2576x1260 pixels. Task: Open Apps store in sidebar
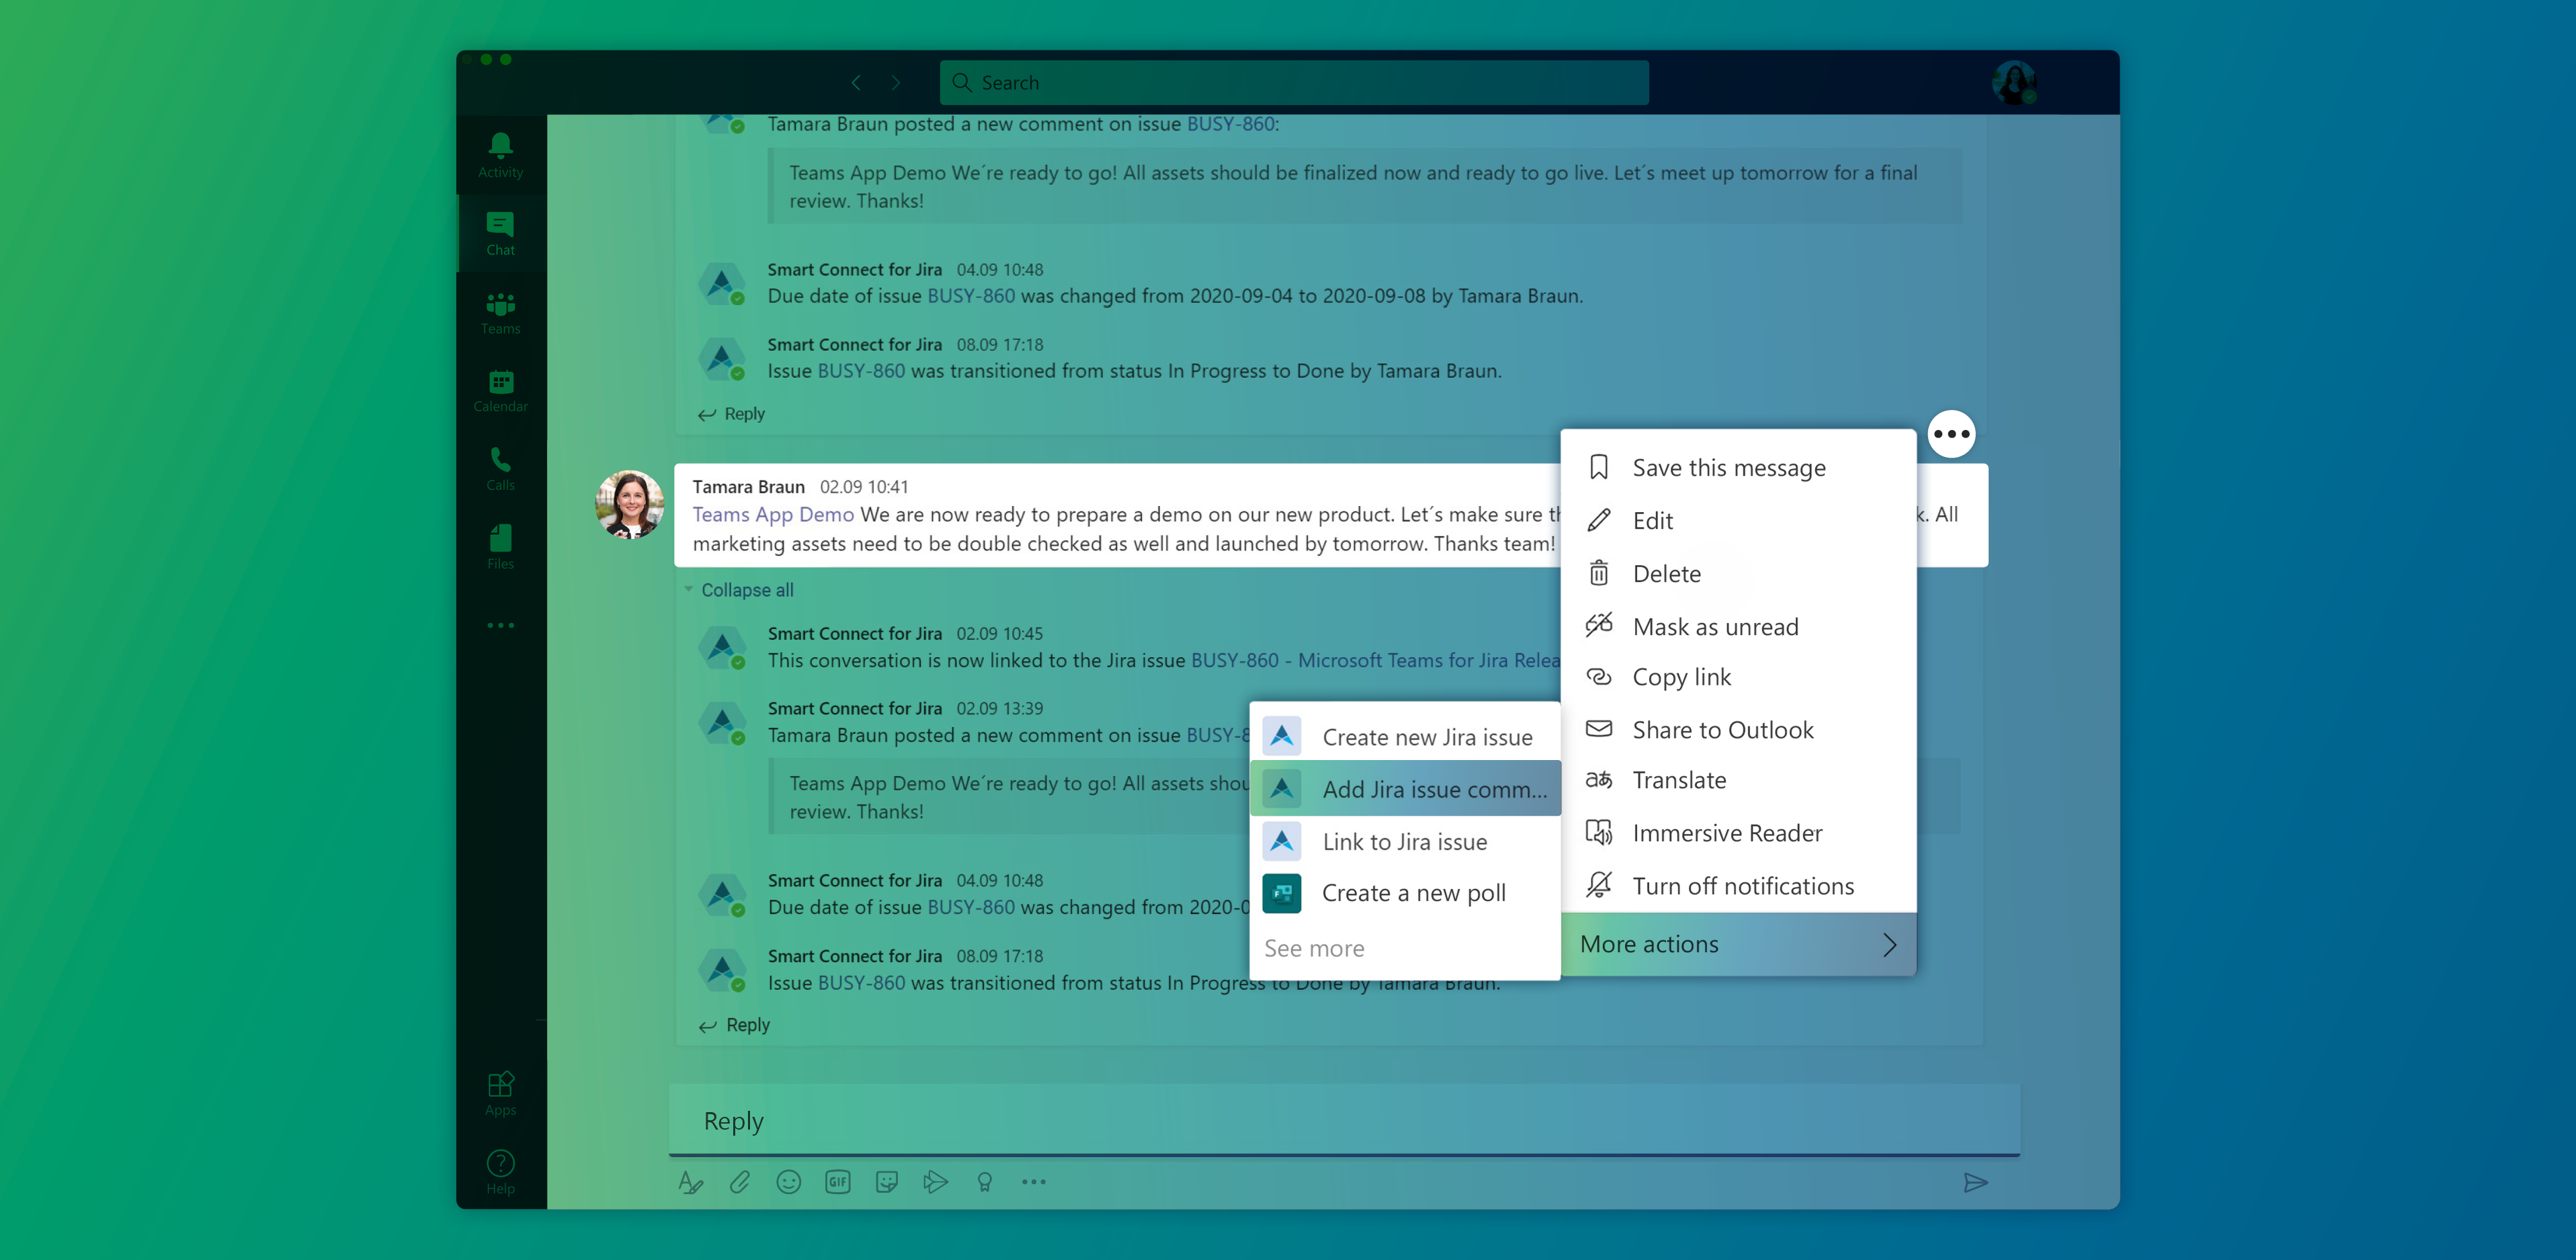tap(500, 1093)
